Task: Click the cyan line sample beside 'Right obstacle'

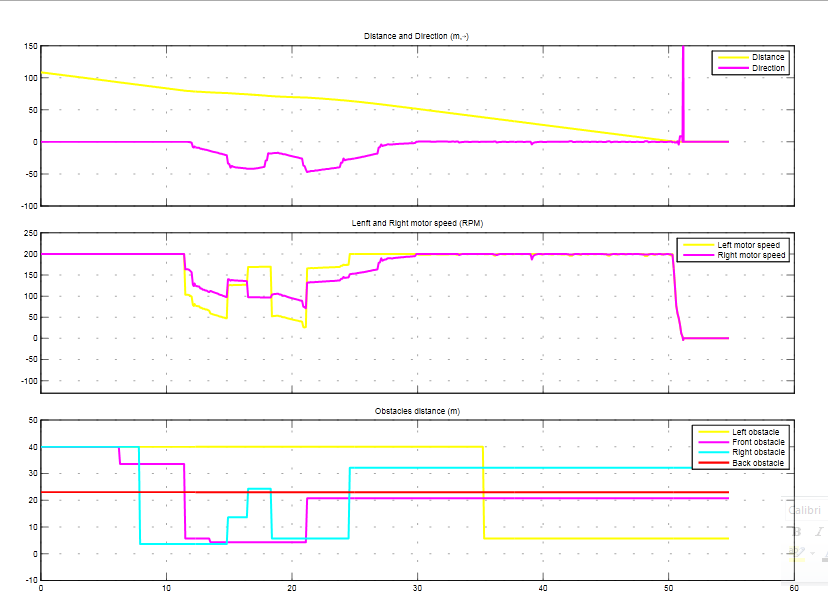Action: 713,452
